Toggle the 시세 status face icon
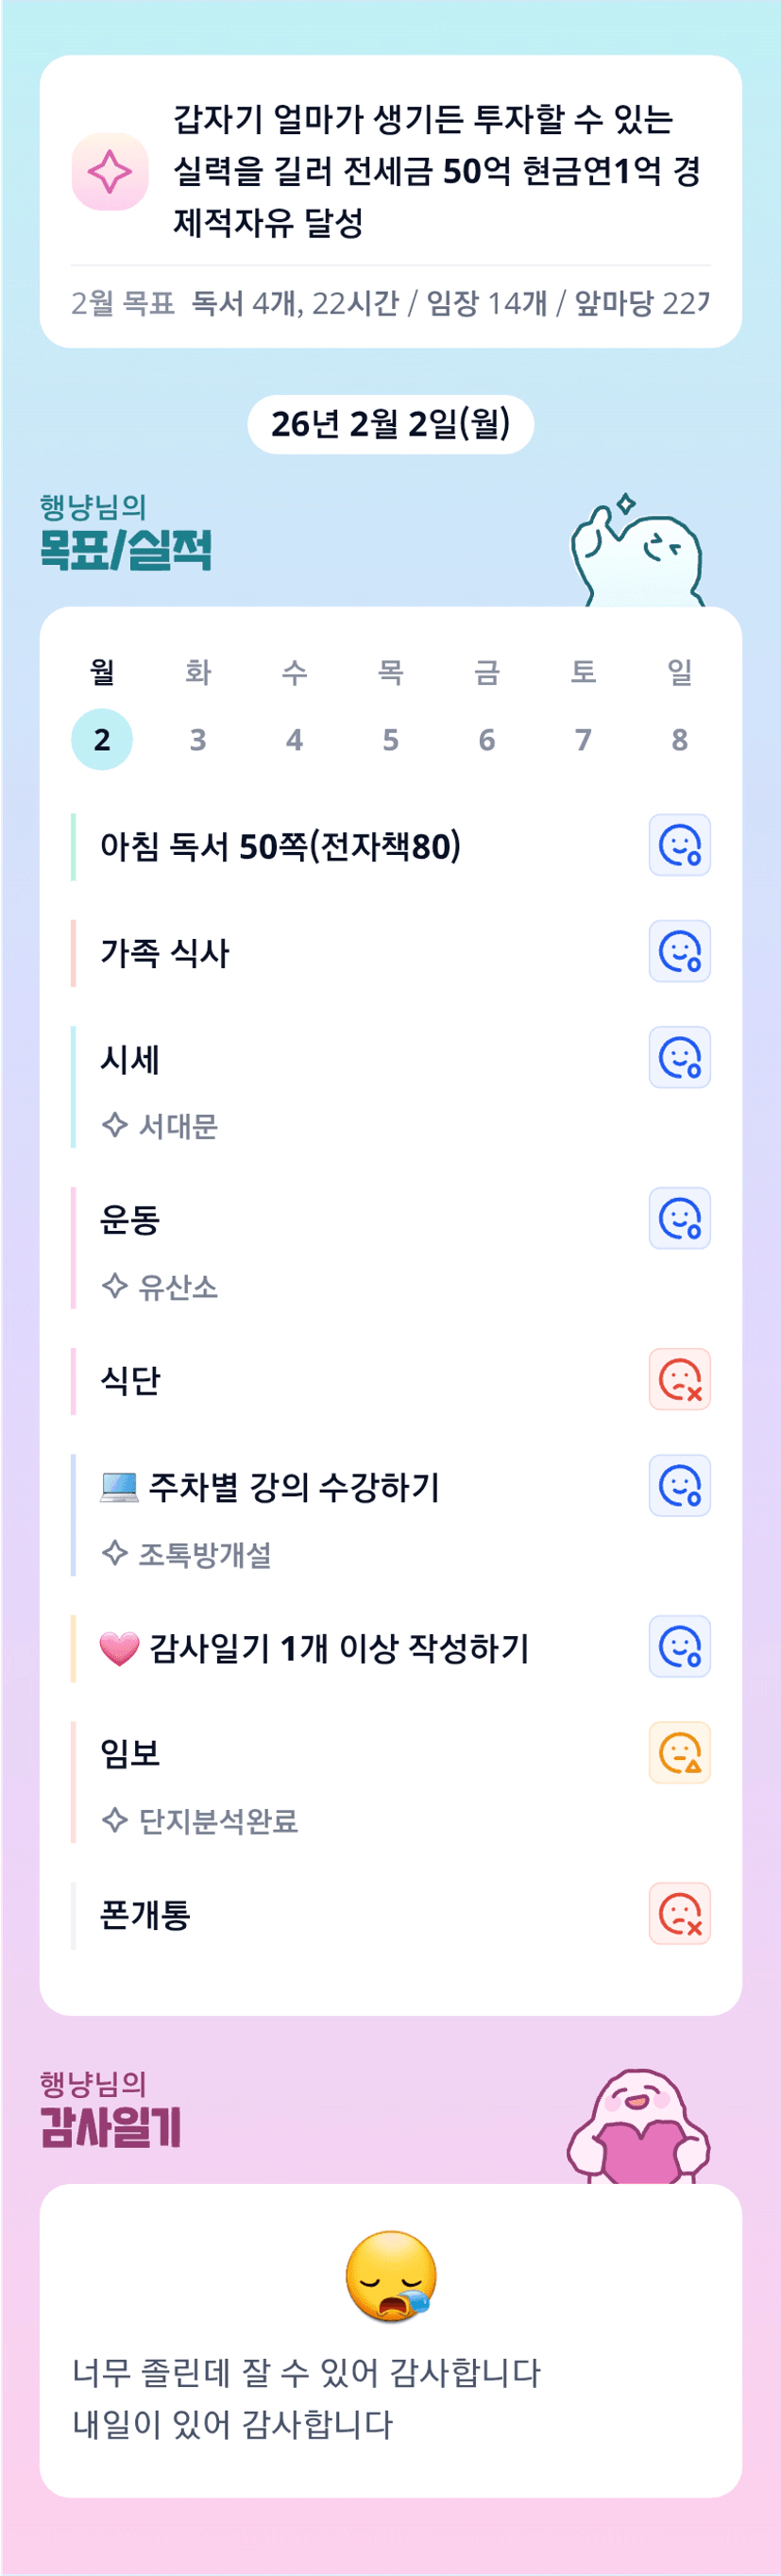 679,1057
